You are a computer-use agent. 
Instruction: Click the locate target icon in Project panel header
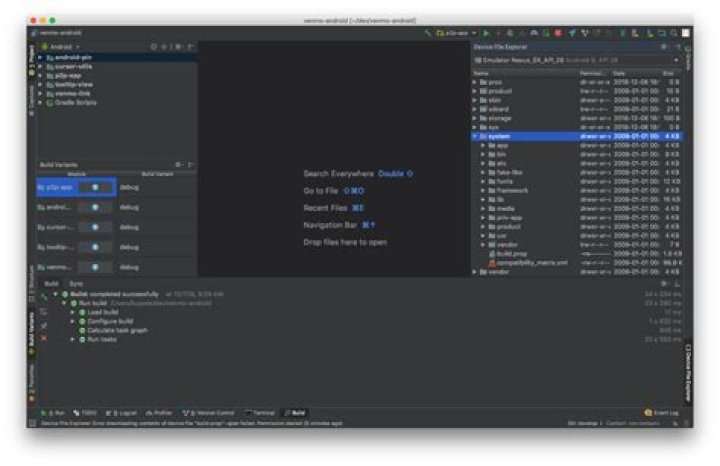tap(153, 47)
